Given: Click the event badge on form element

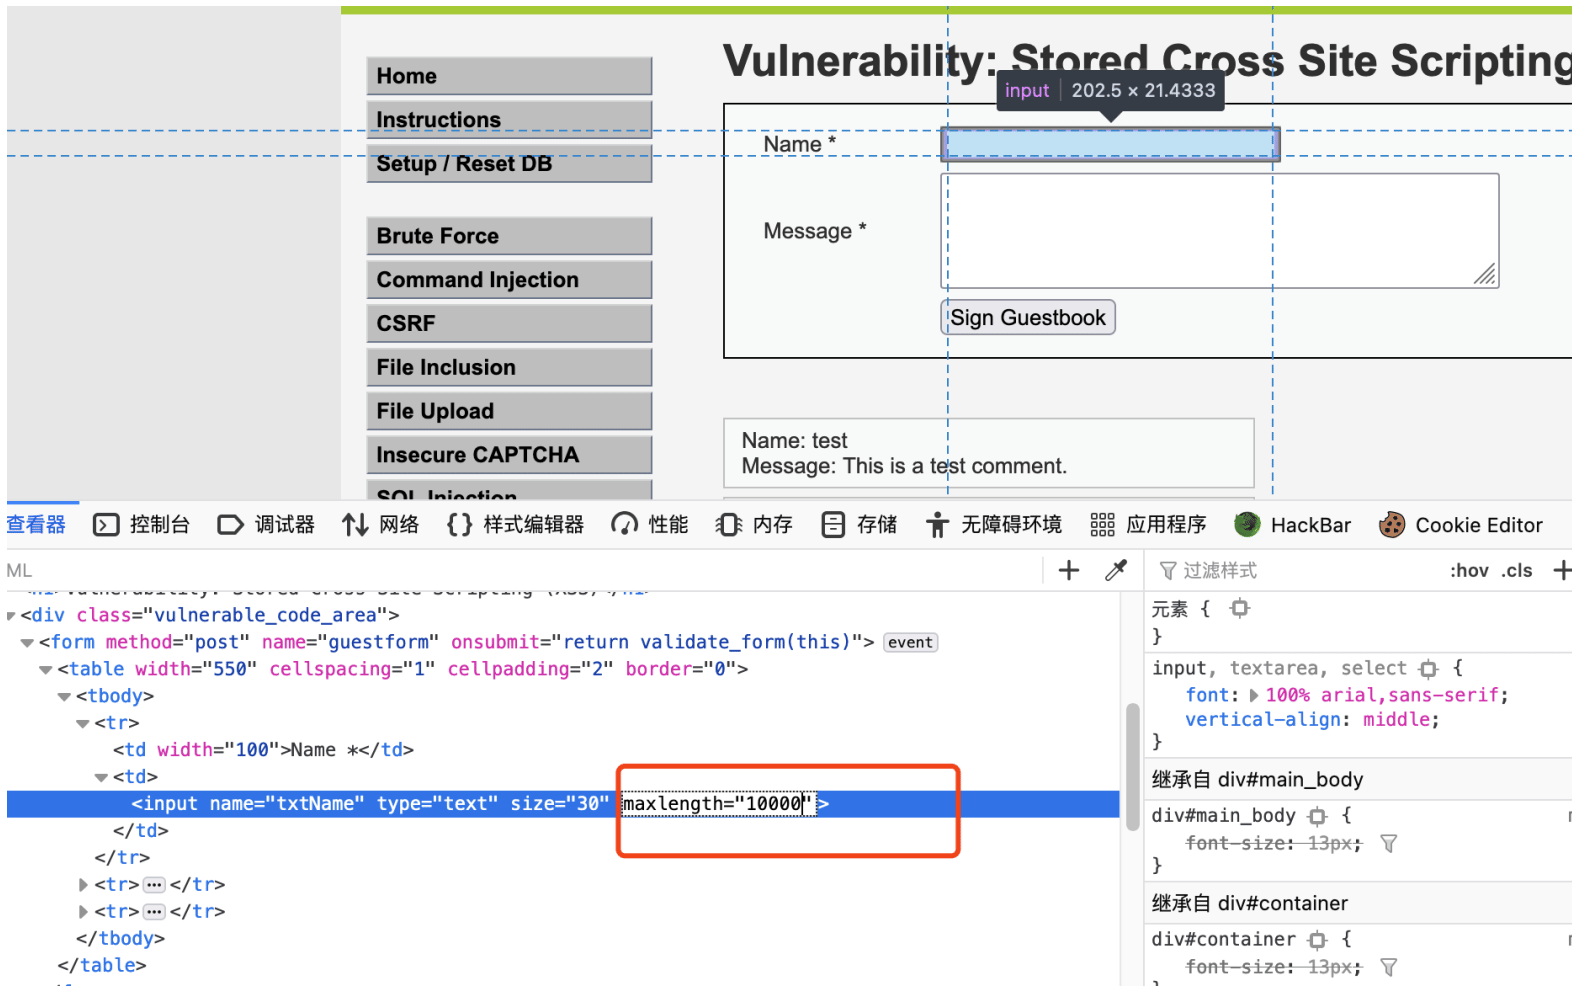Looking at the screenshot, I should click(910, 642).
